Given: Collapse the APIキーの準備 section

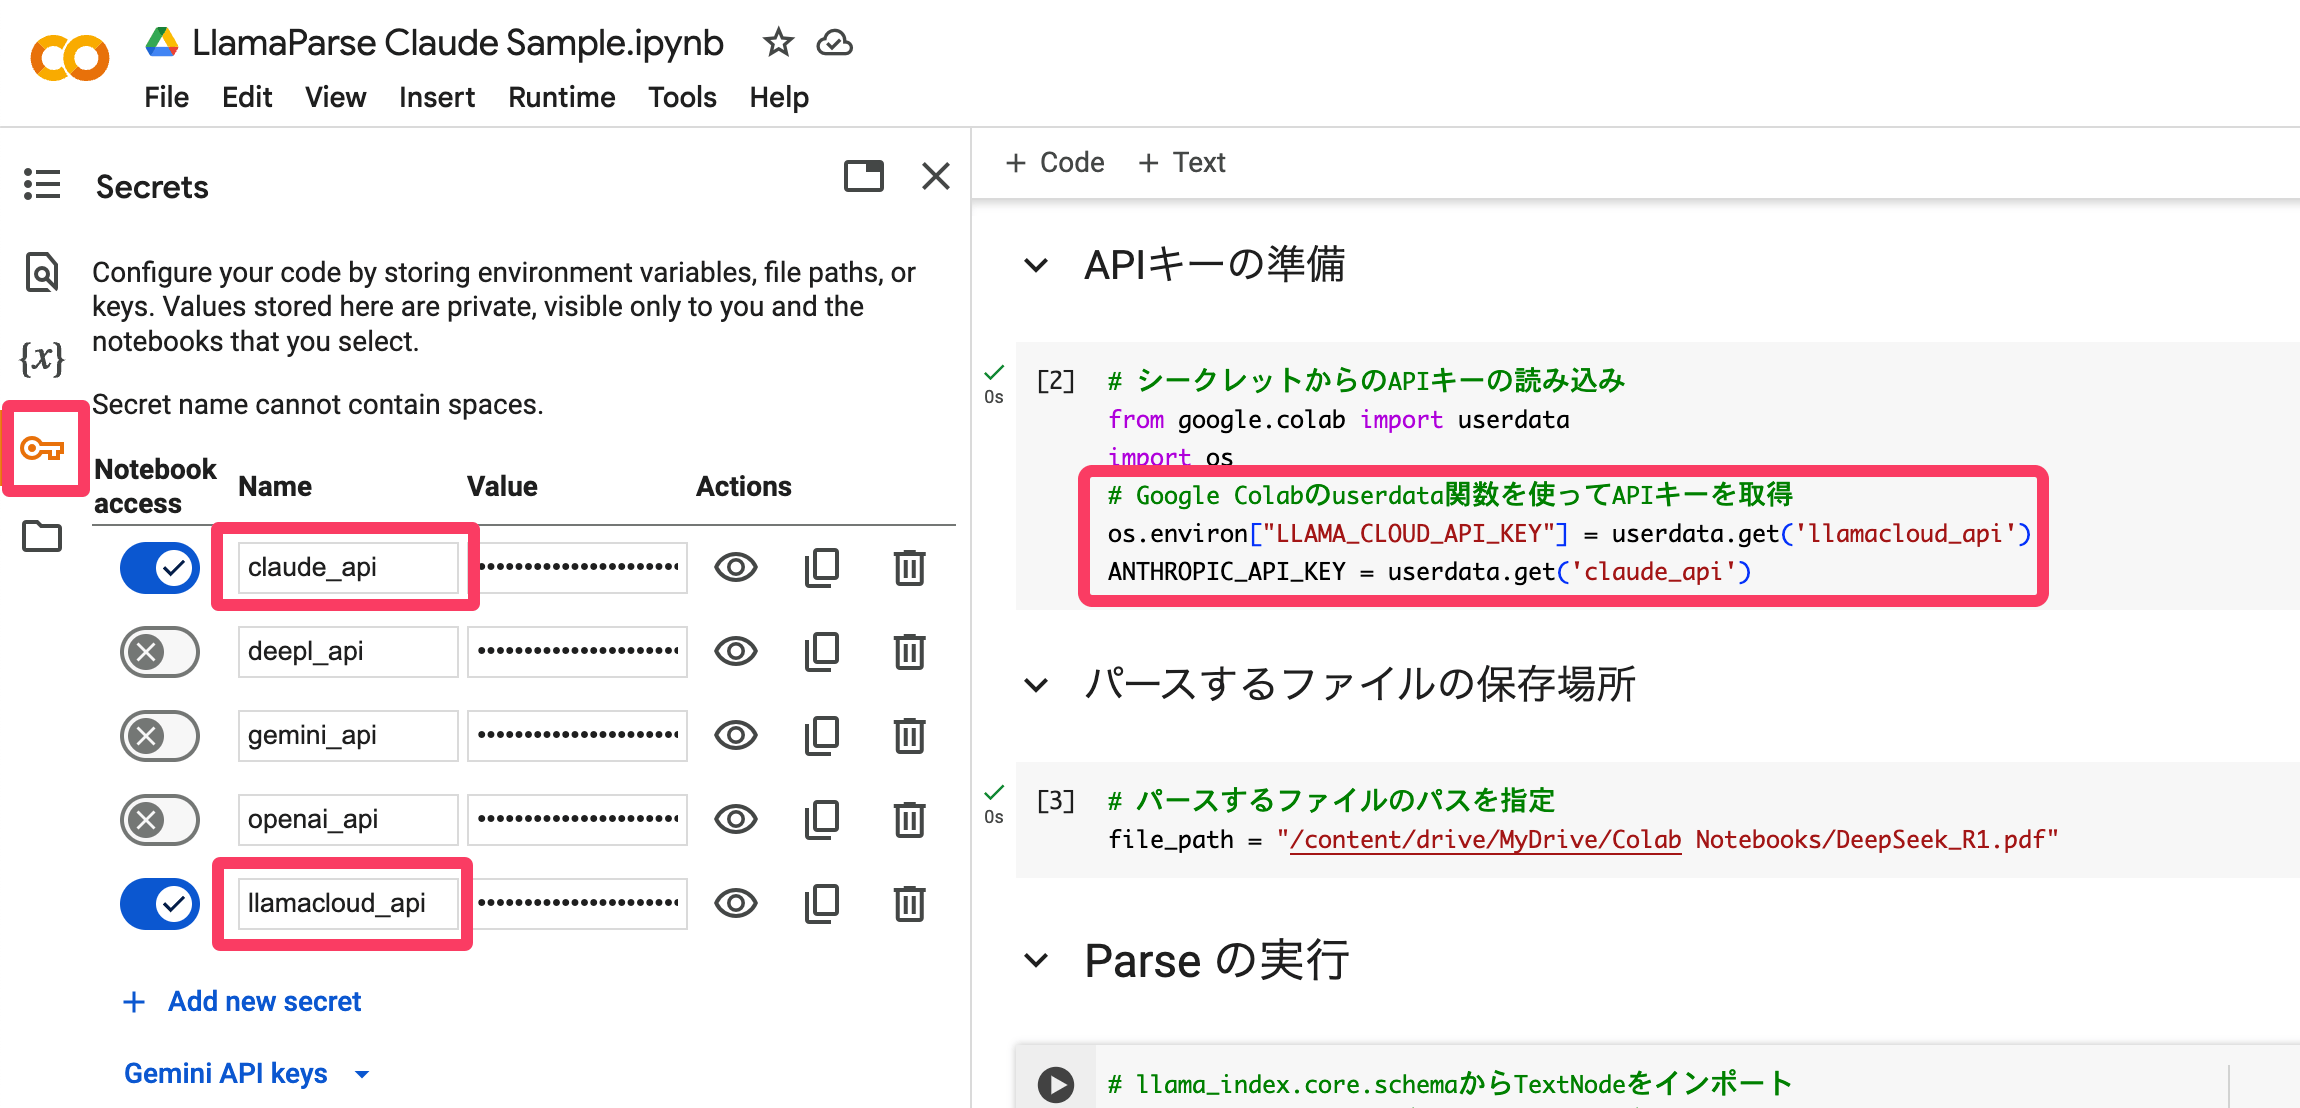Looking at the screenshot, I should pos(1036,265).
